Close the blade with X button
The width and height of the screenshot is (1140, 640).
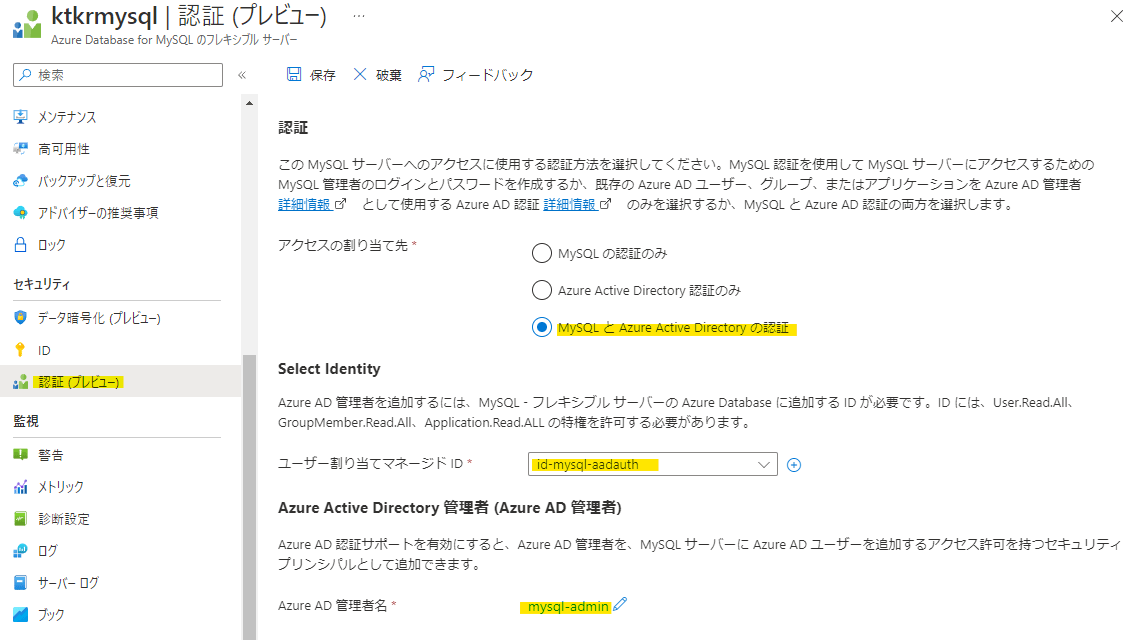[1117, 16]
